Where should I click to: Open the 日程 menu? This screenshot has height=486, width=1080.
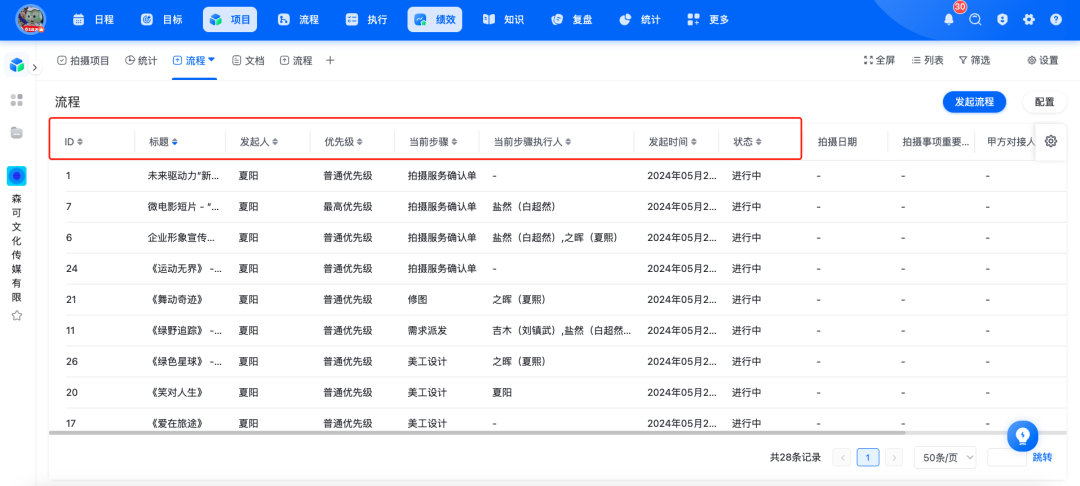(x=93, y=19)
